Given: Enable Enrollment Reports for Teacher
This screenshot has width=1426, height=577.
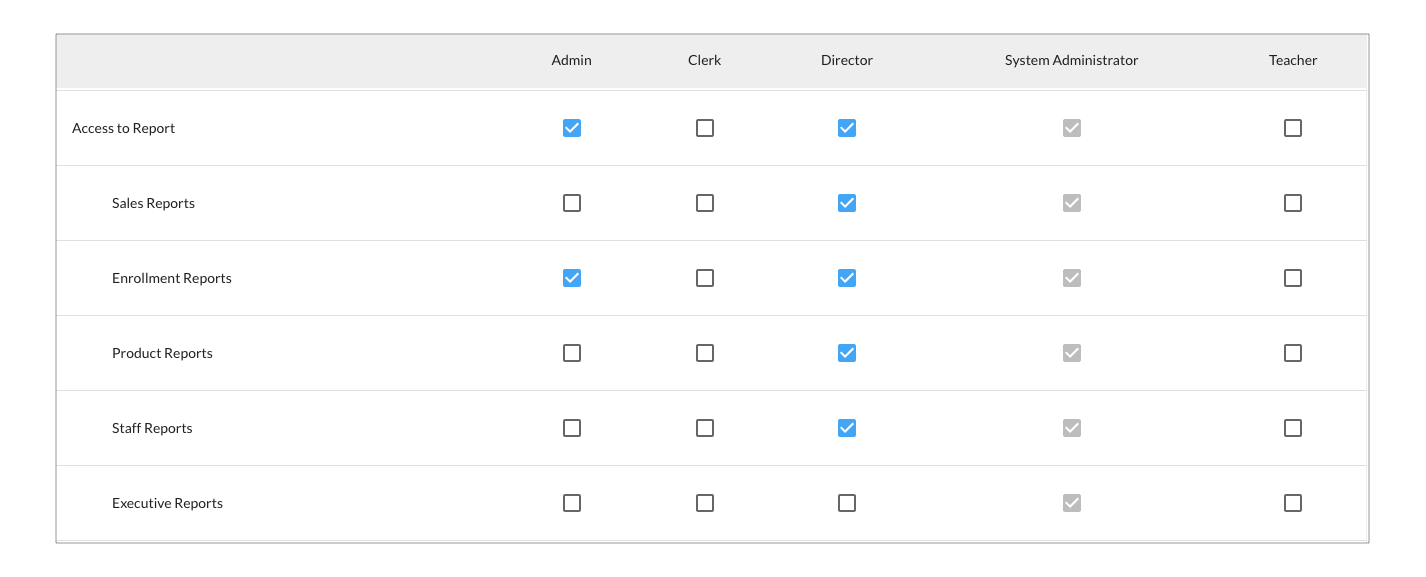Looking at the screenshot, I should pos(1293,278).
